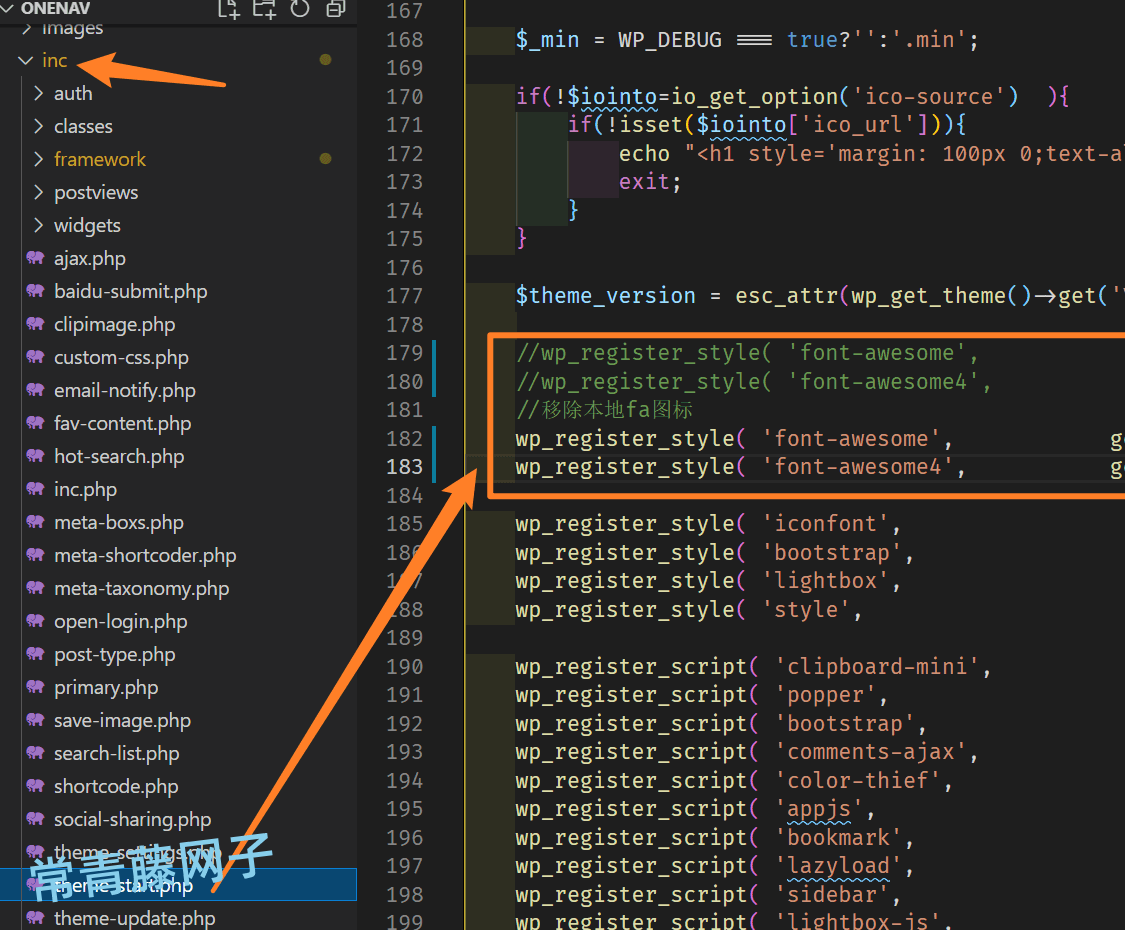Click $theme_version variable on line 177

606,296
